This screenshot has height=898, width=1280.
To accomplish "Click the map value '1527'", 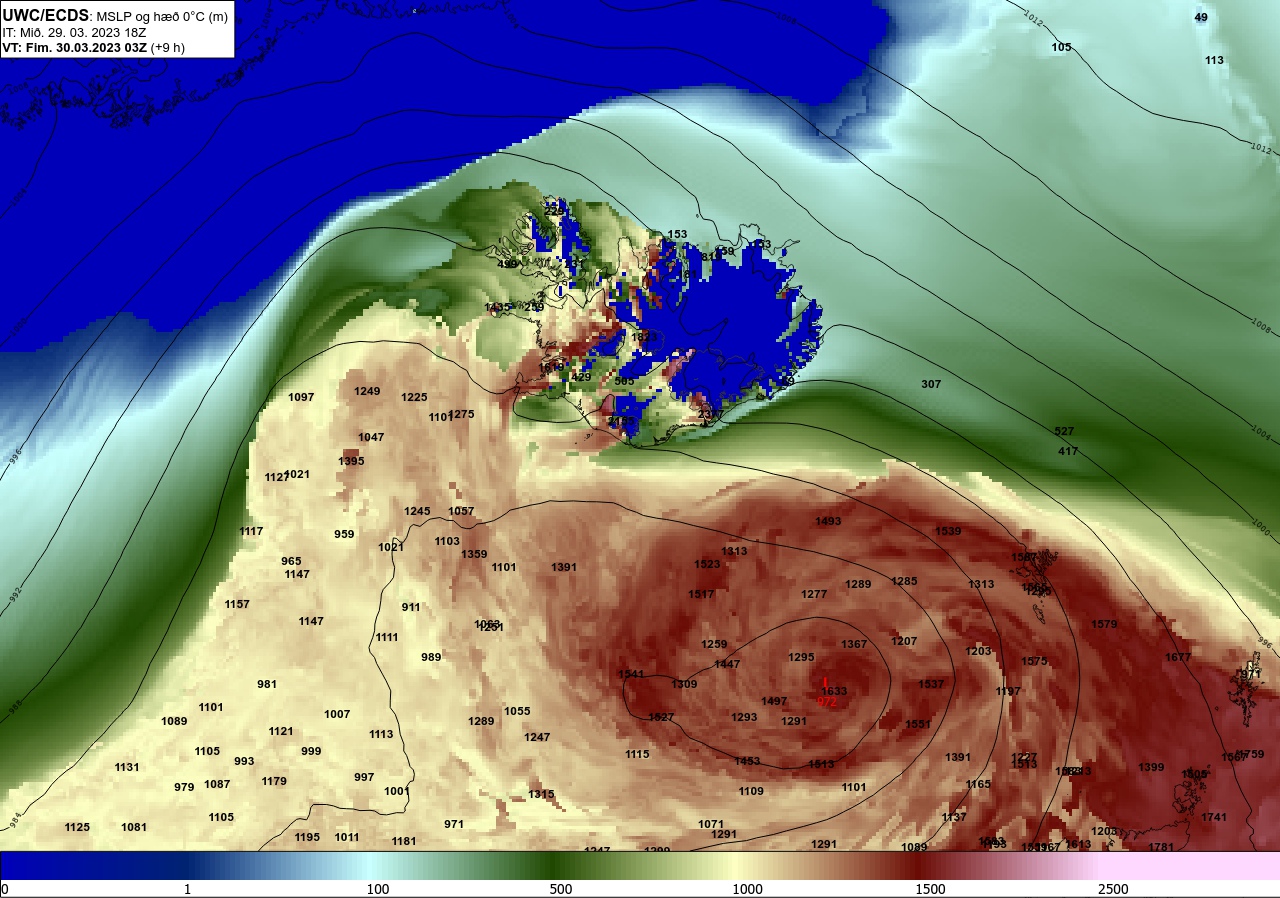I will click(661, 717).
